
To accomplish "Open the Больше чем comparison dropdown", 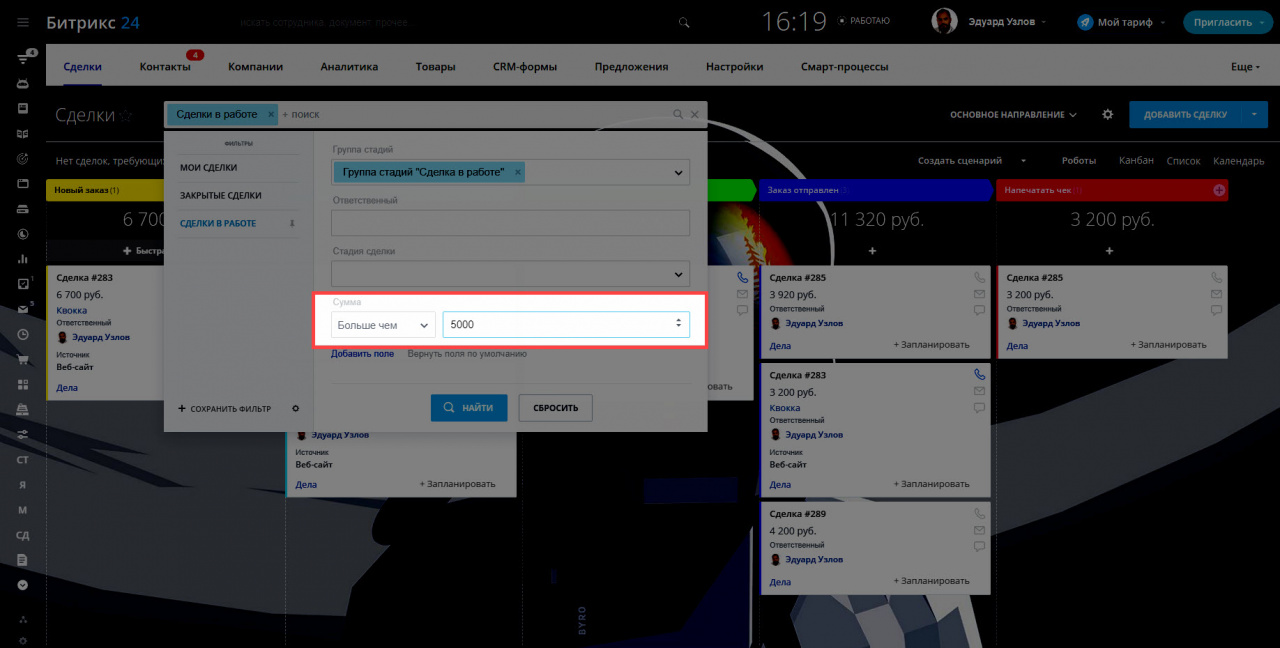I will tap(384, 325).
